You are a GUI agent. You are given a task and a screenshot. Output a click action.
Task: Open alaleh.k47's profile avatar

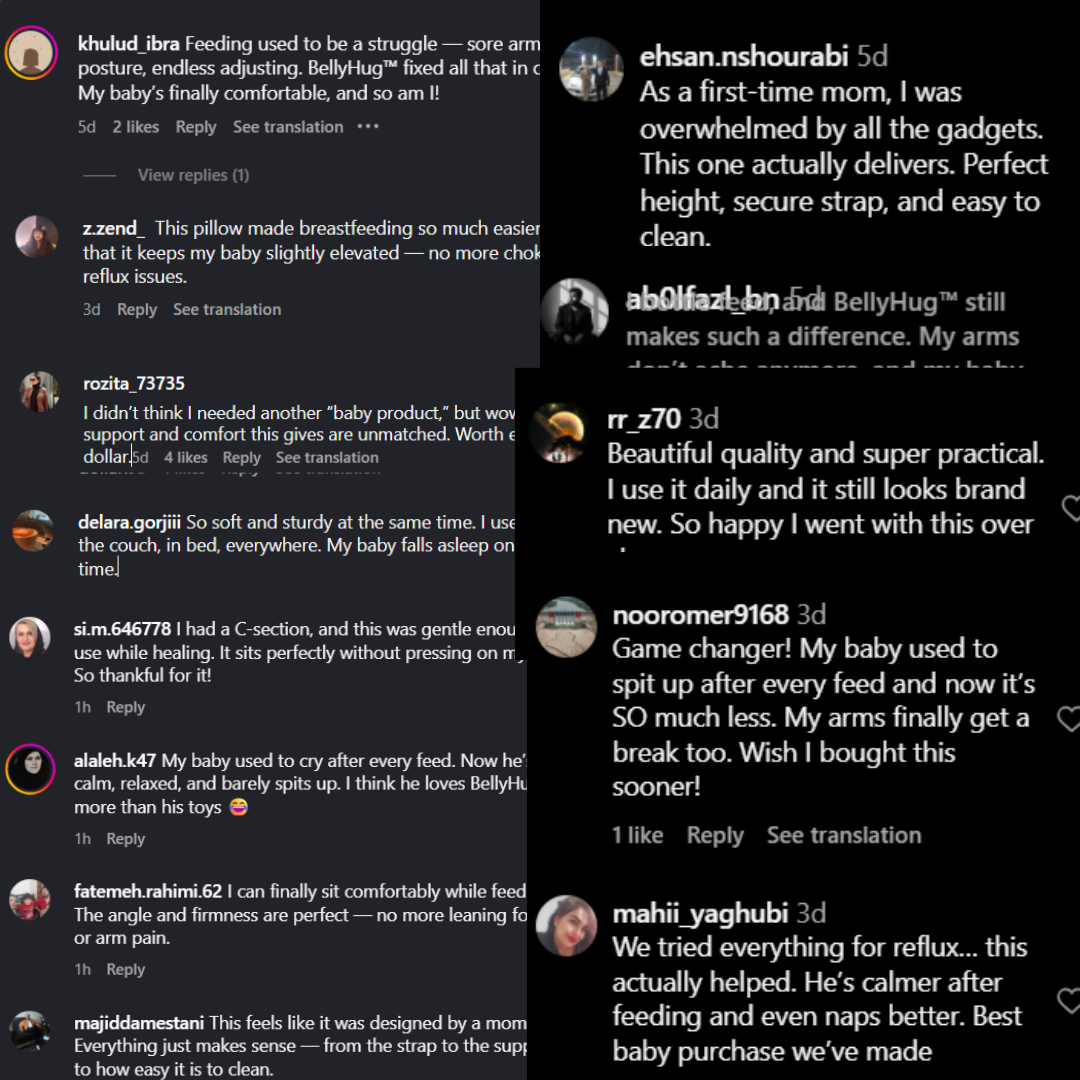[x=30, y=769]
